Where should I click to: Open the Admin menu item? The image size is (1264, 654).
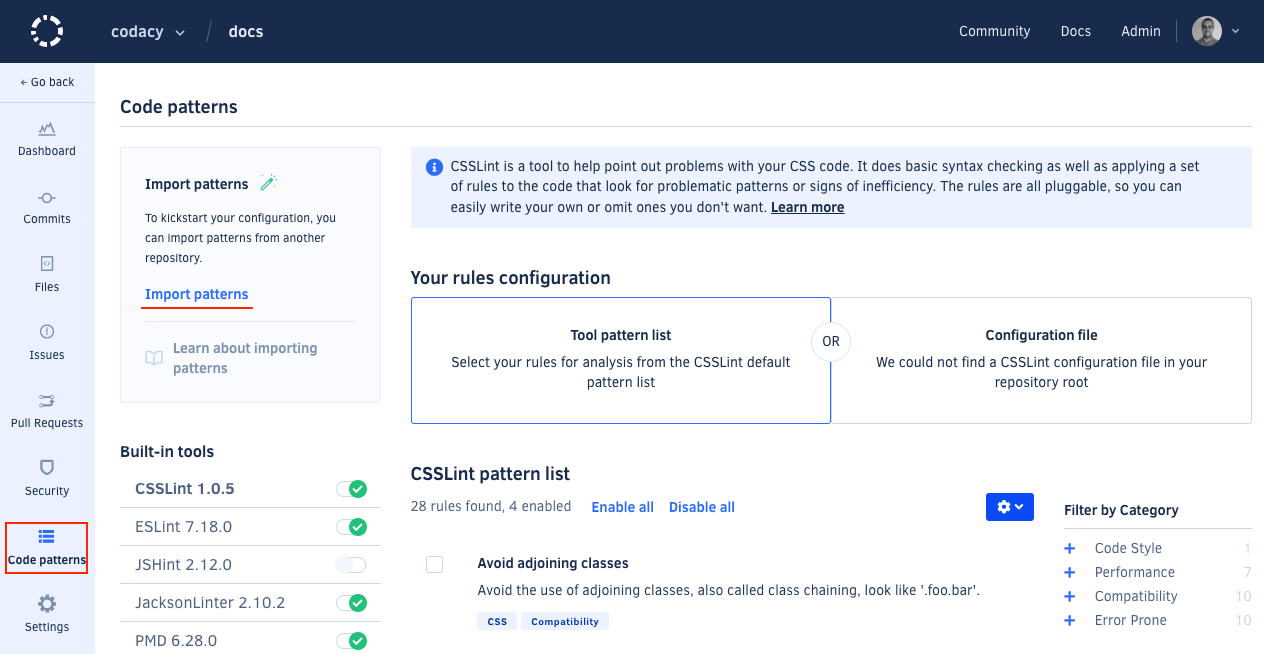tap(1140, 31)
